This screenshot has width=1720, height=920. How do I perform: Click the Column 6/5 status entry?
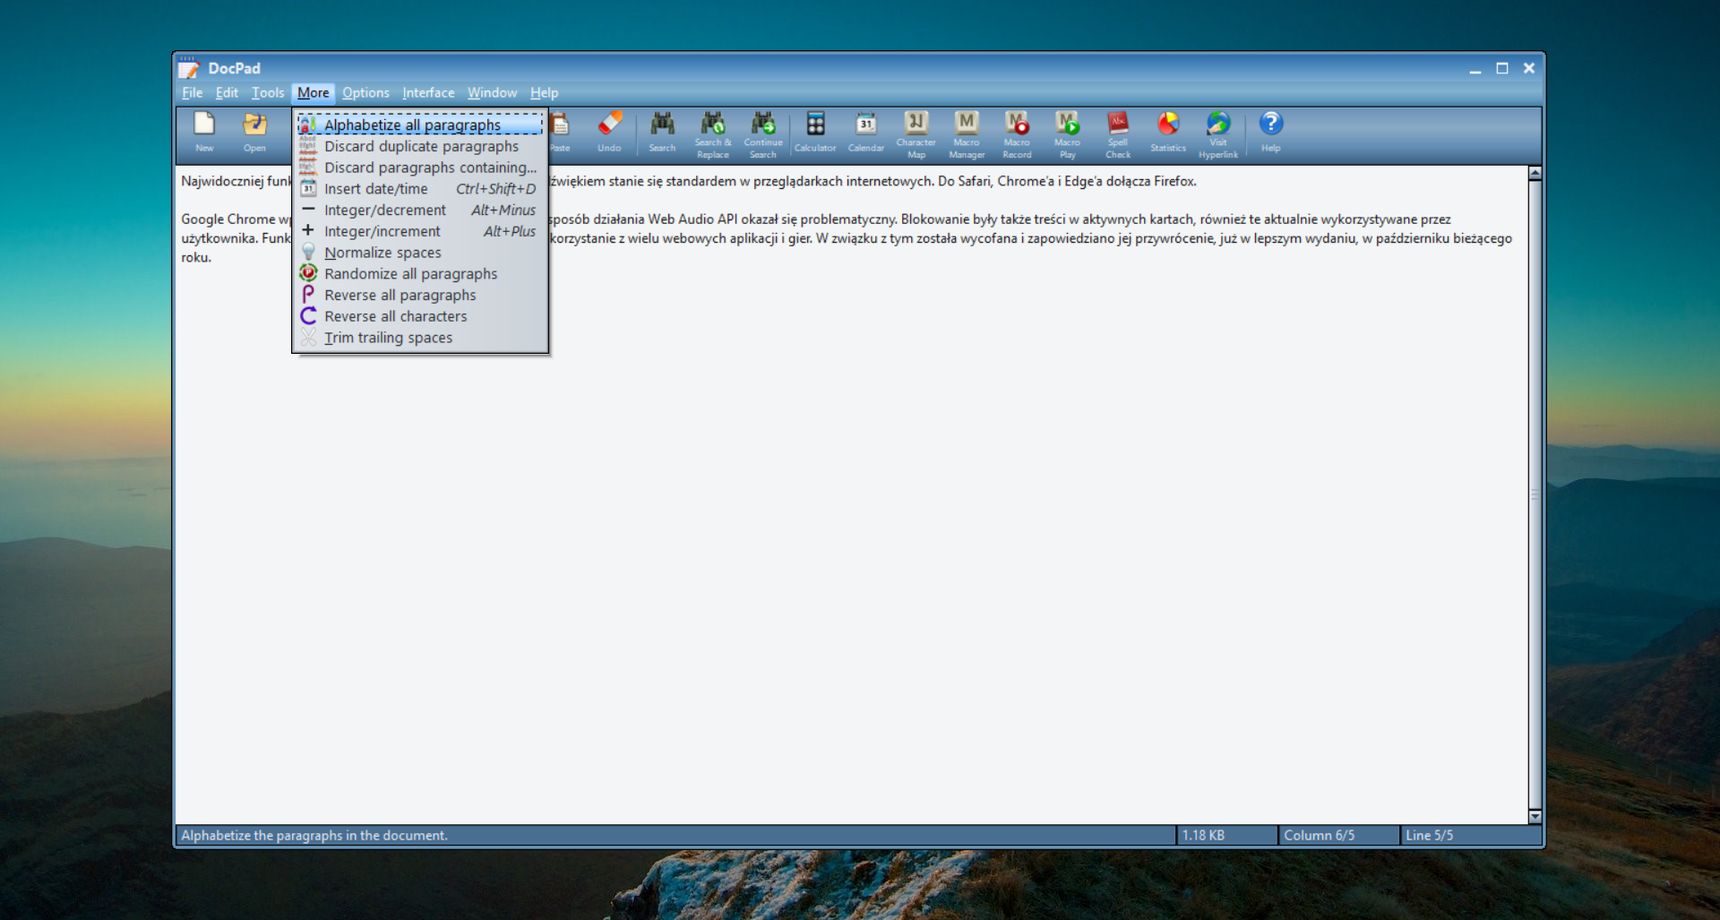[x=1339, y=835]
